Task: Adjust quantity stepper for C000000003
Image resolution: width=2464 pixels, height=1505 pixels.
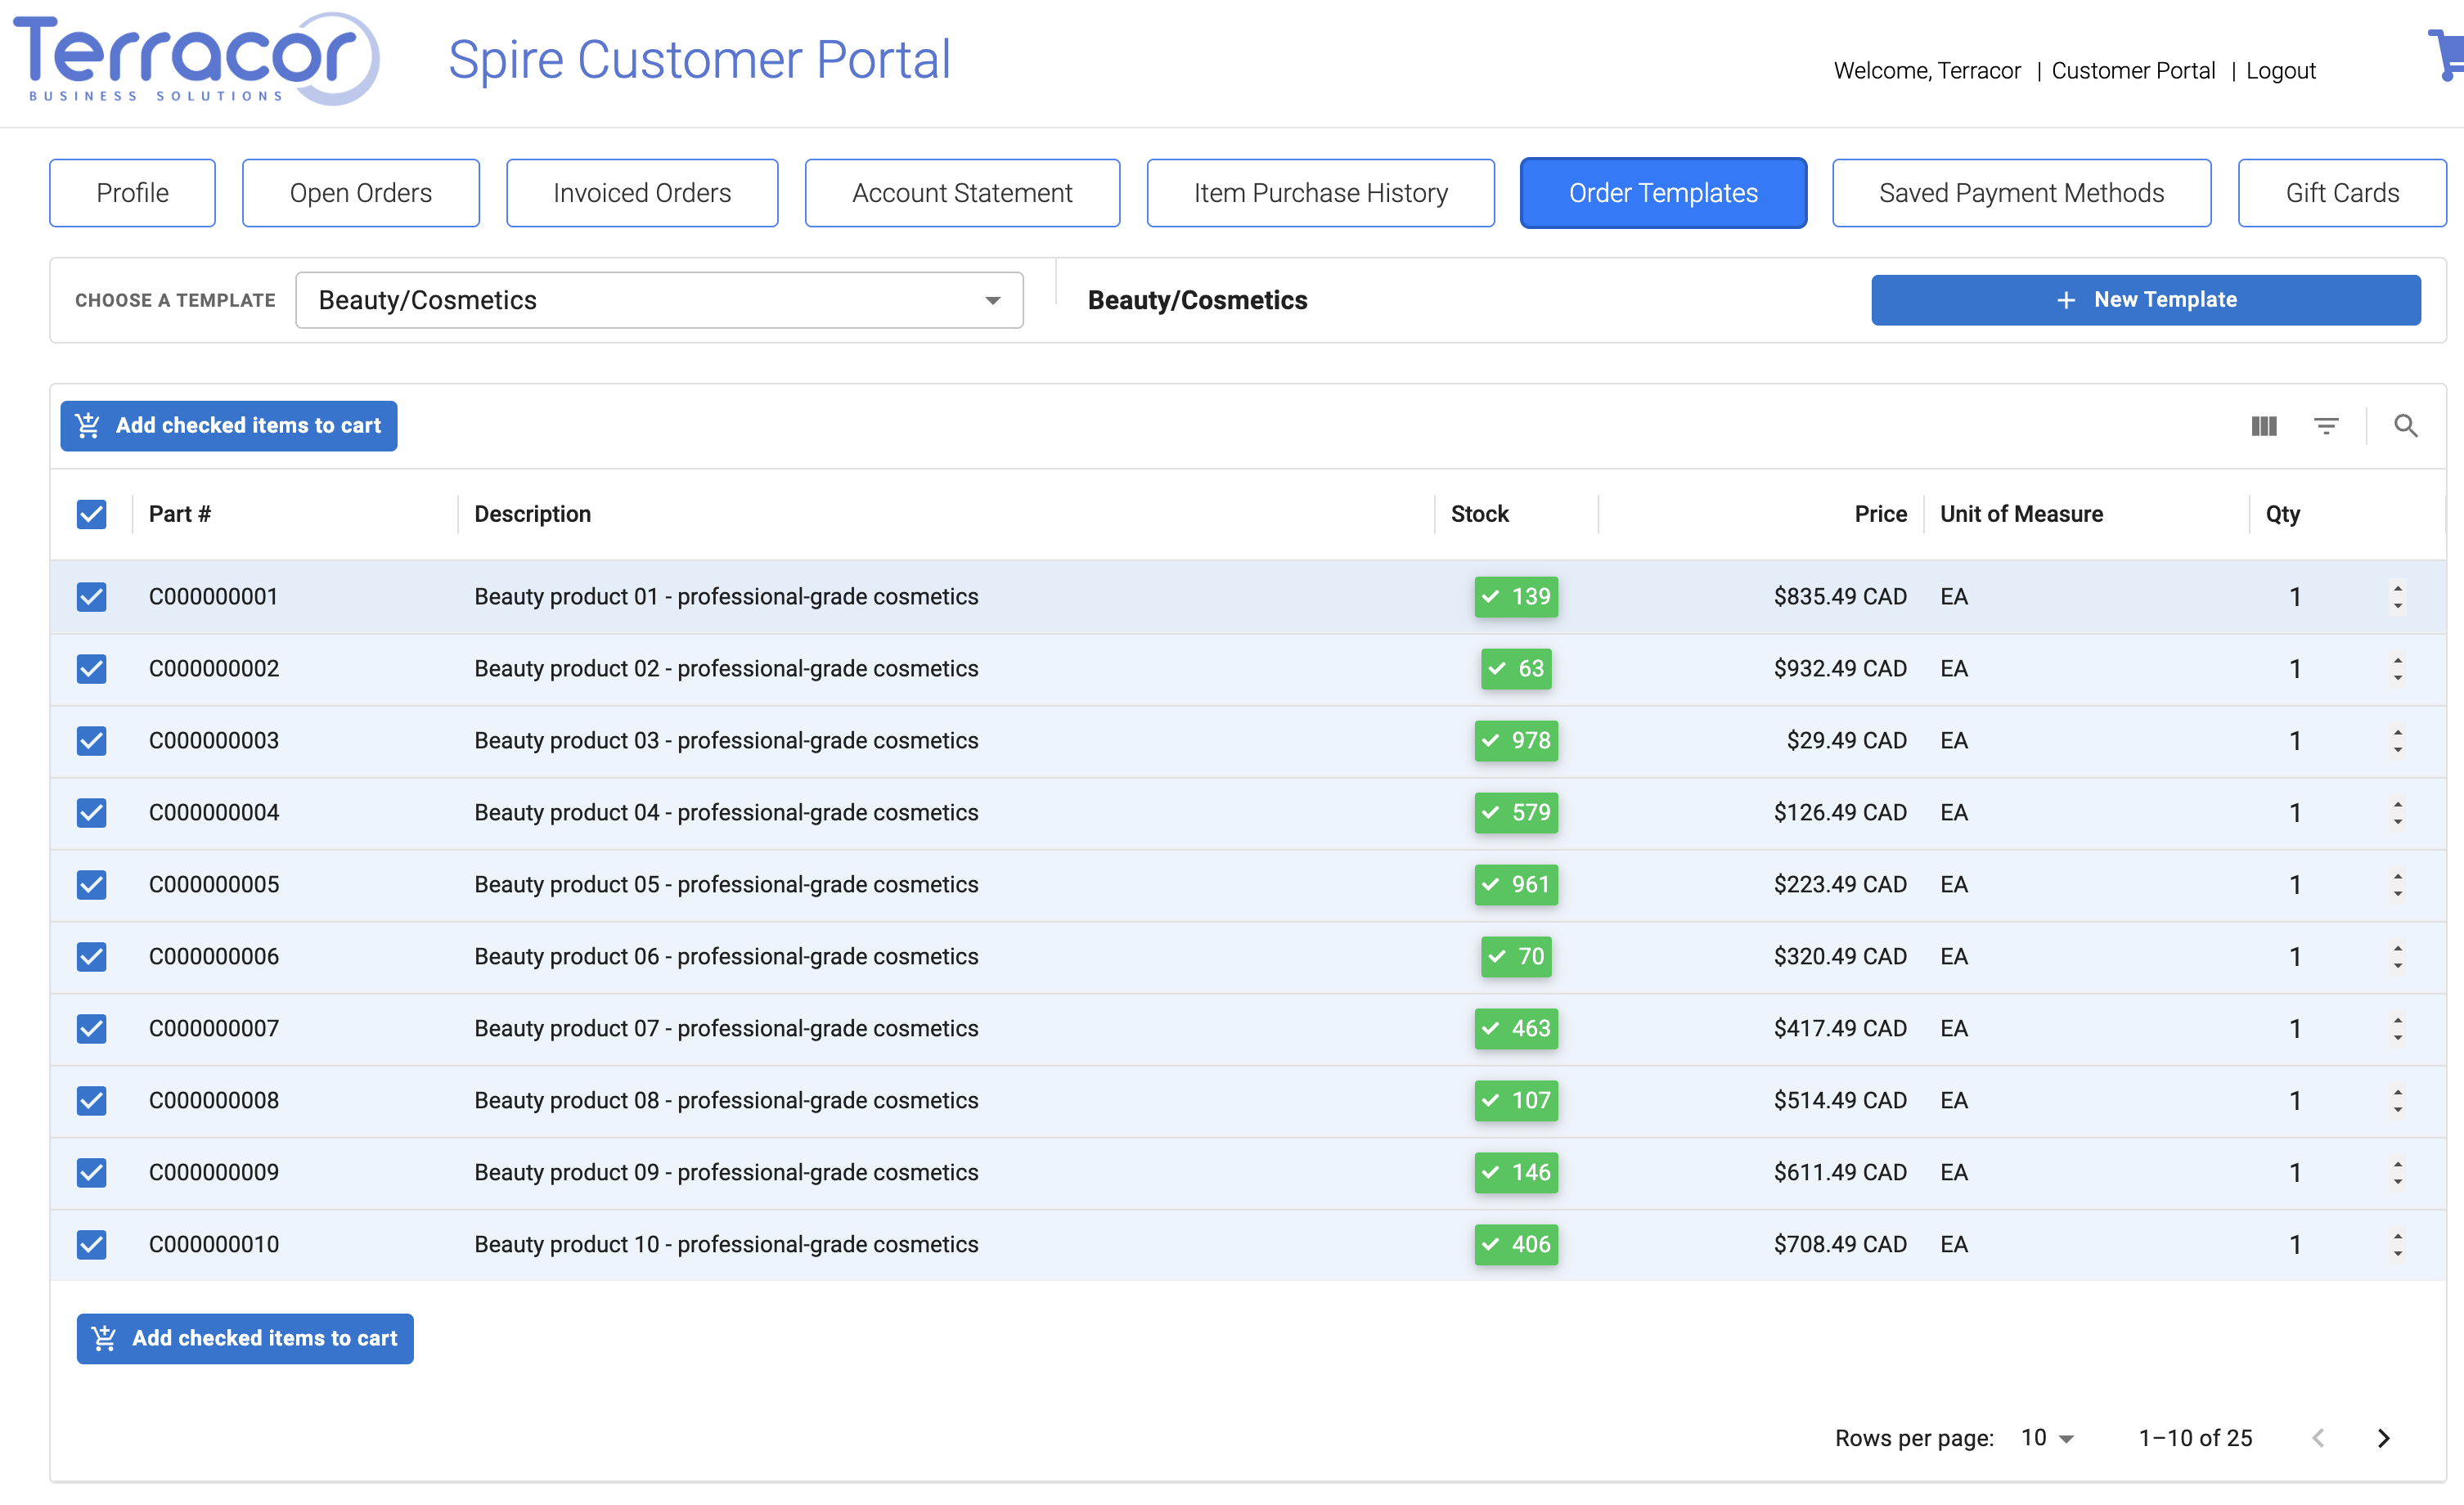Action: (x=2397, y=741)
